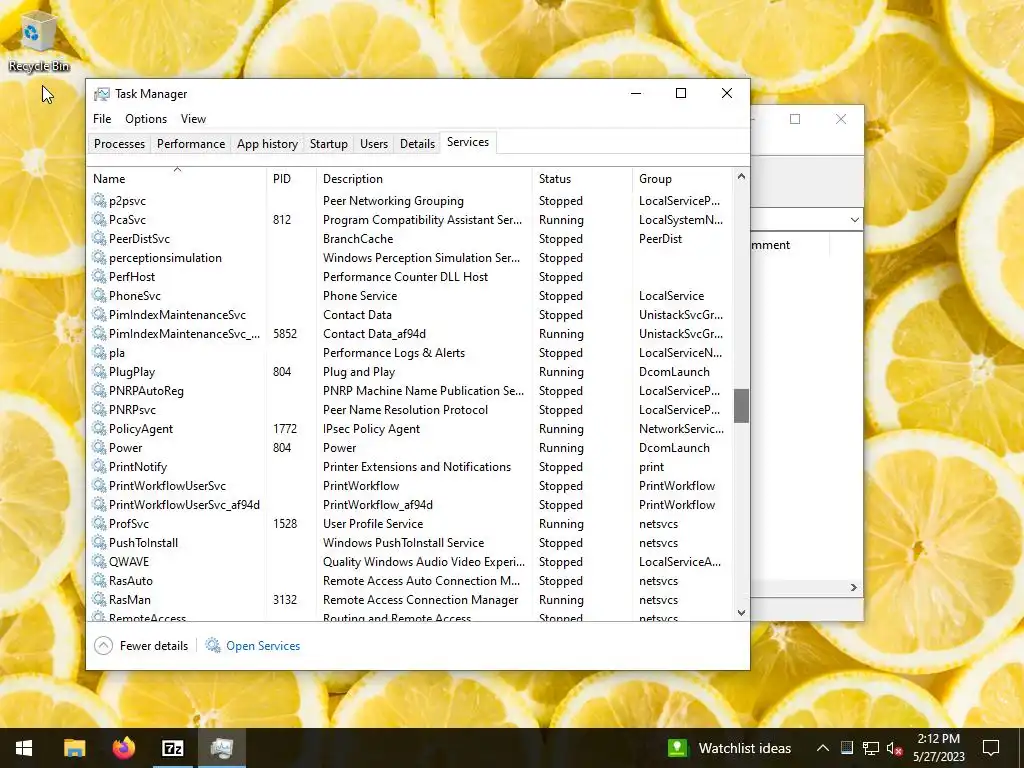The image size is (1024, 768).
Task: Launch File Explorer from the taskbar
Action: pyautogui.click(x=74, y=748)
